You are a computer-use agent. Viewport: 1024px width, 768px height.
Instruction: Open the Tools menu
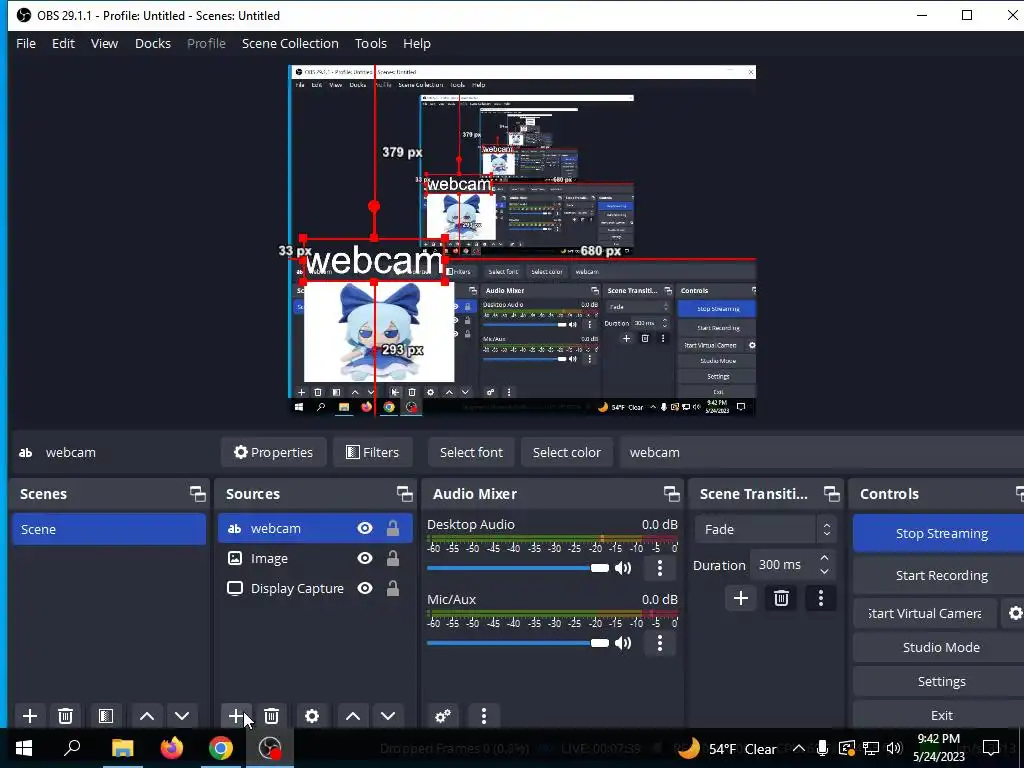coord(371,43)
